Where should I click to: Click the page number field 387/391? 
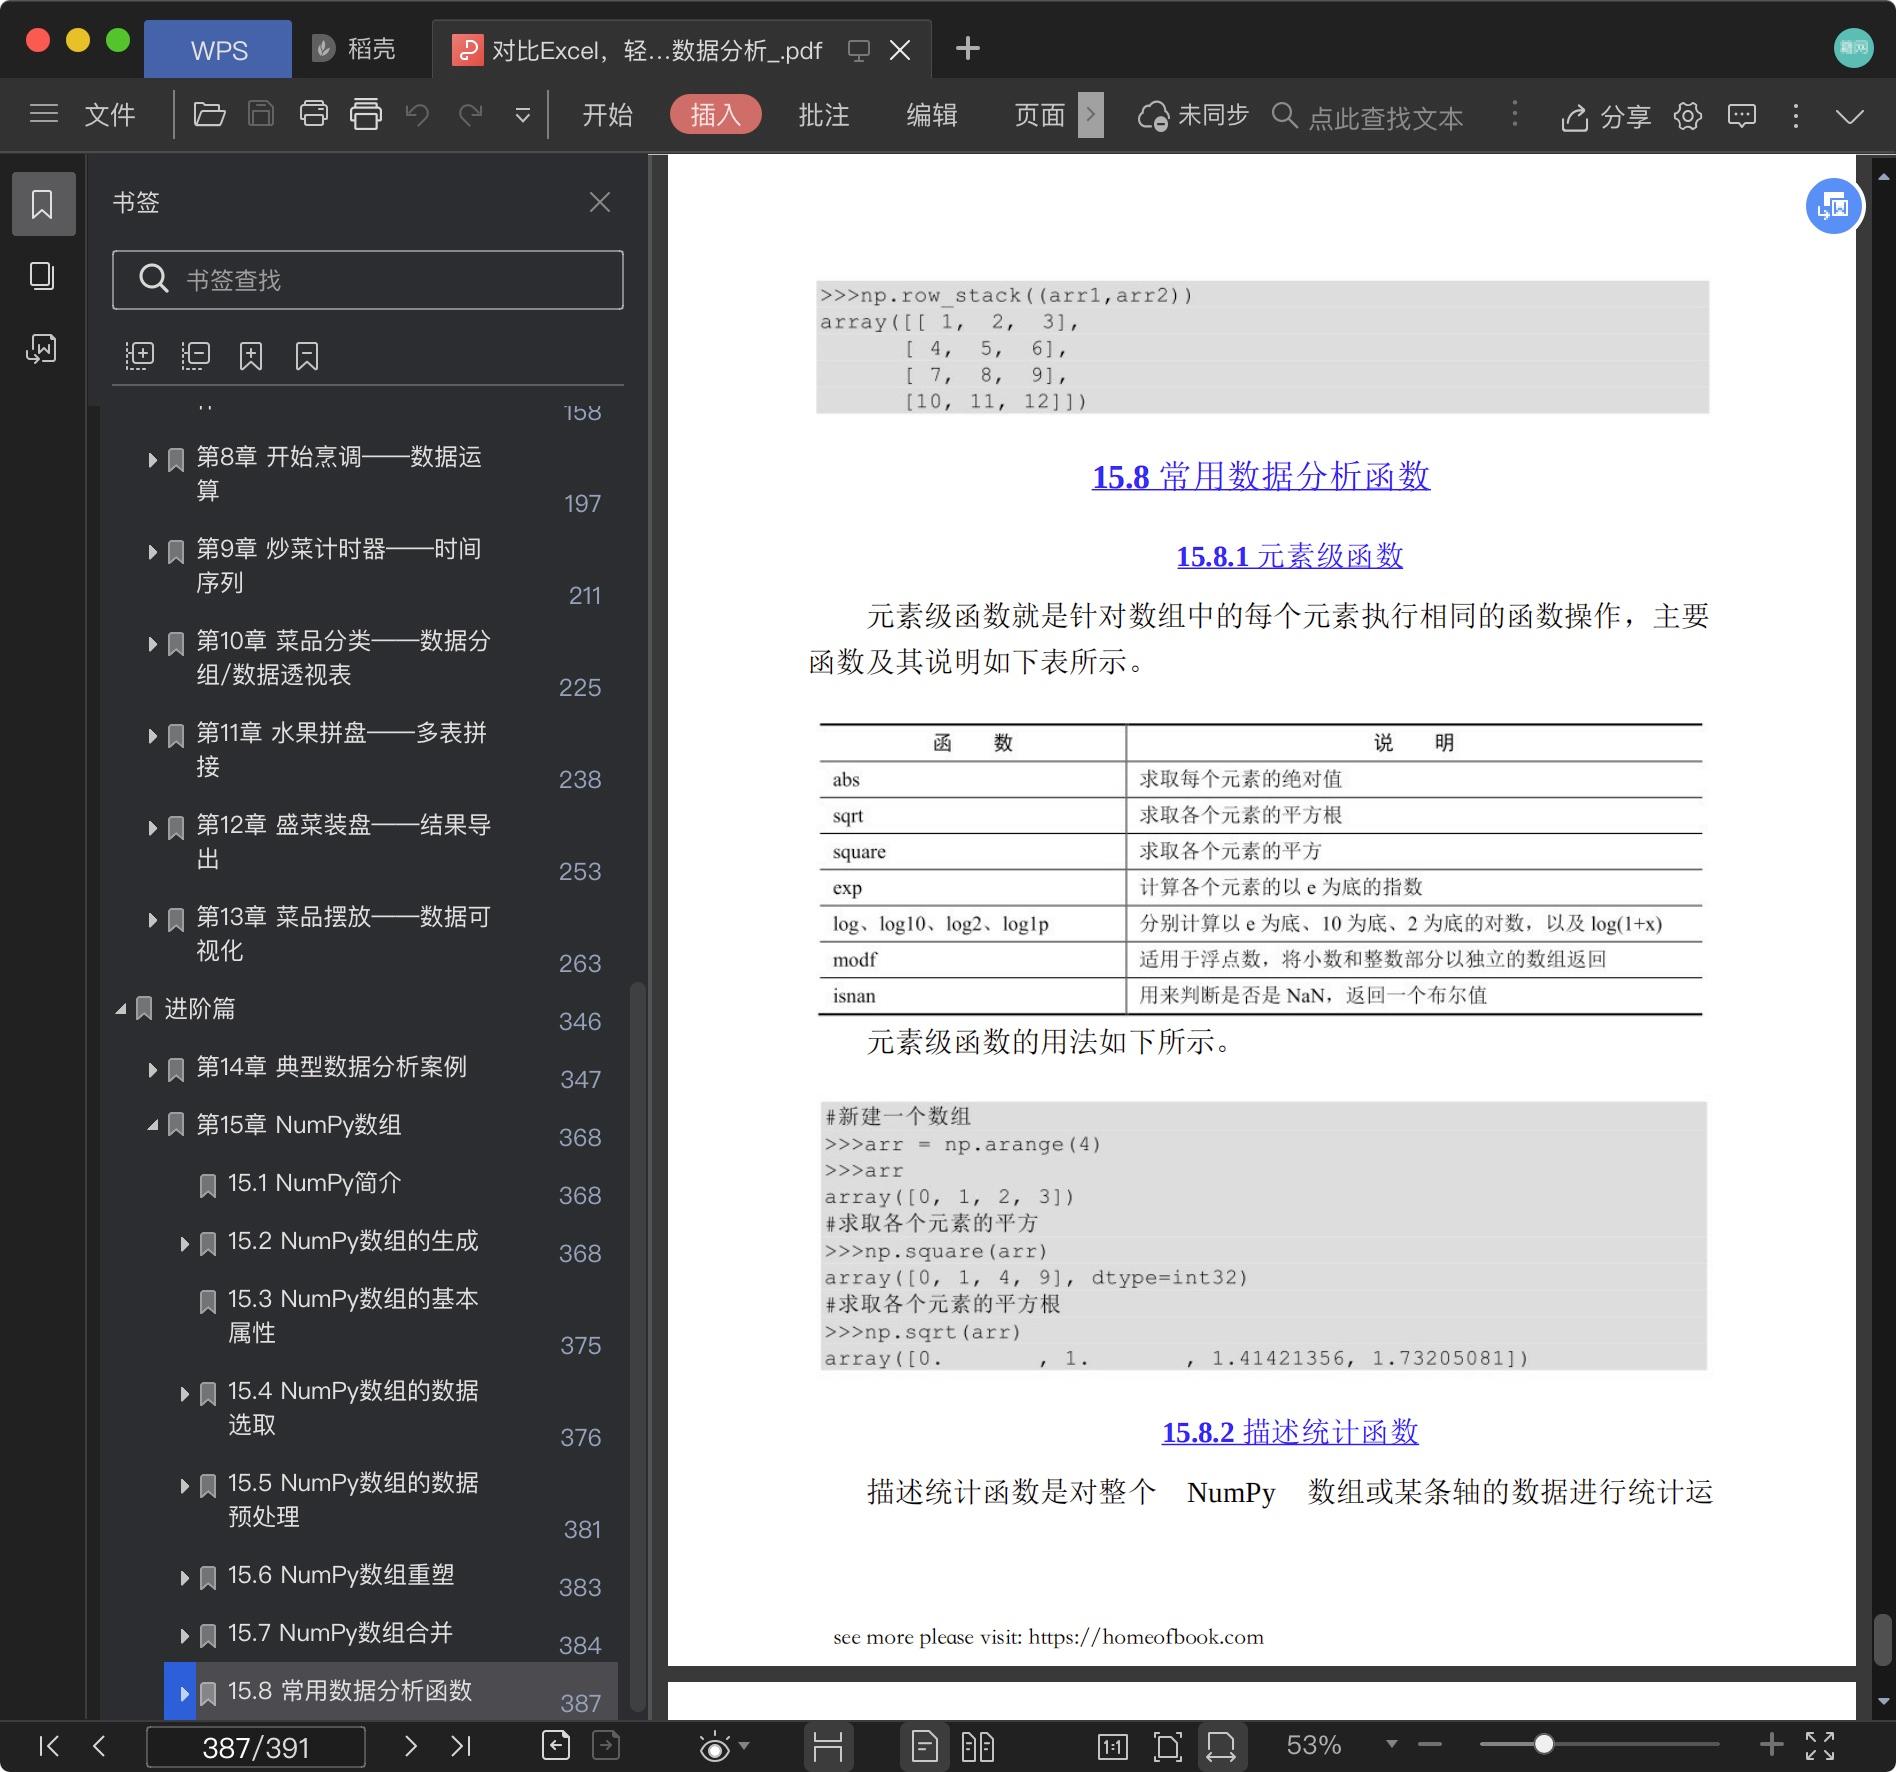click(256, 1747)
